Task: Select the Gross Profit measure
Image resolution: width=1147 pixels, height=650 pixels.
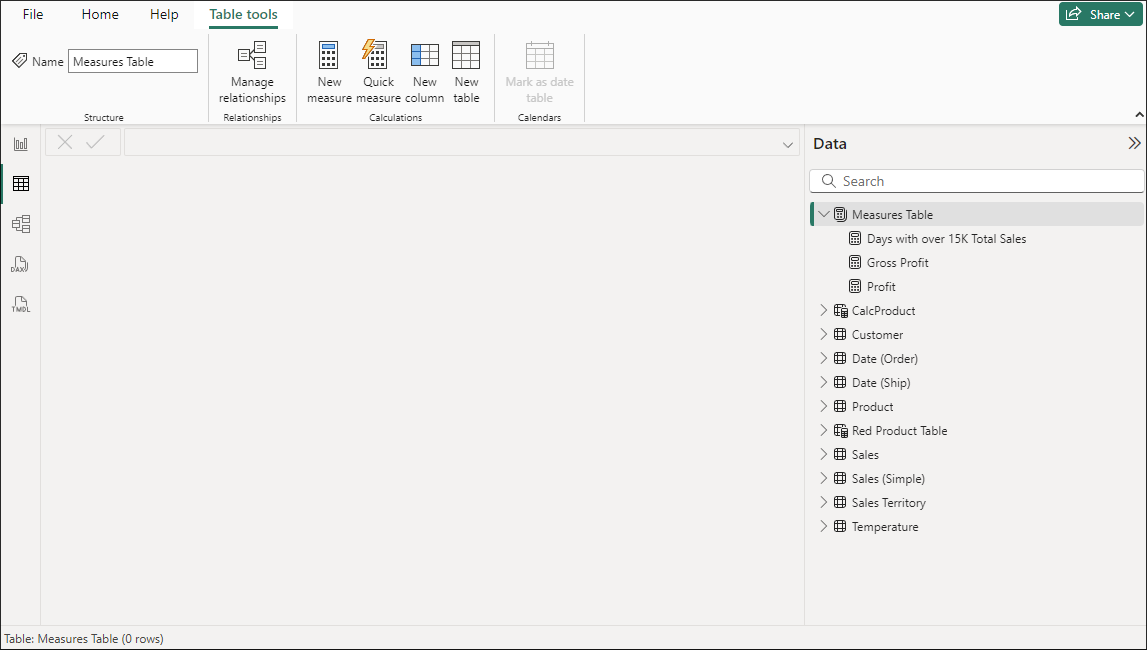Action: [x=898, y=262]
